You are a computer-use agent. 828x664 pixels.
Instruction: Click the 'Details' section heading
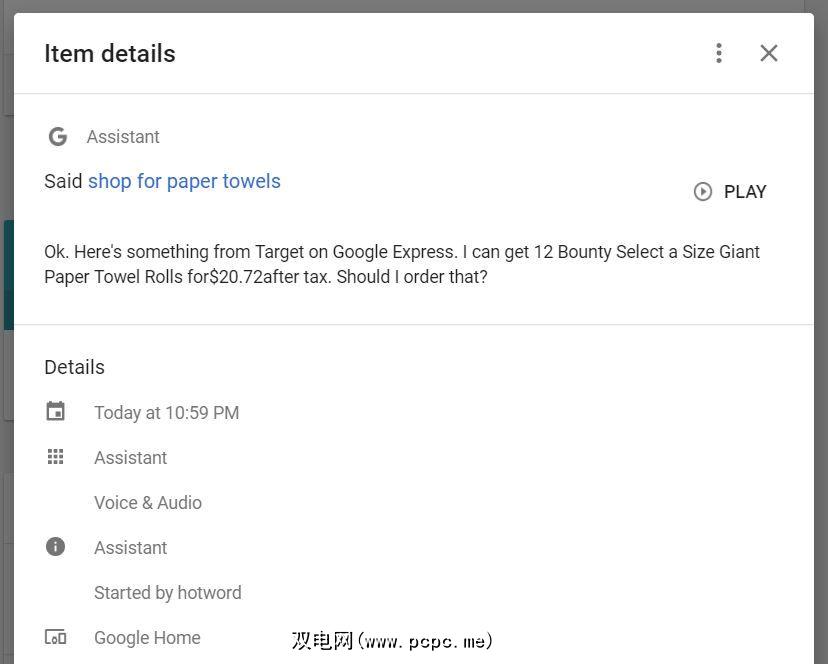click(74, 367)
